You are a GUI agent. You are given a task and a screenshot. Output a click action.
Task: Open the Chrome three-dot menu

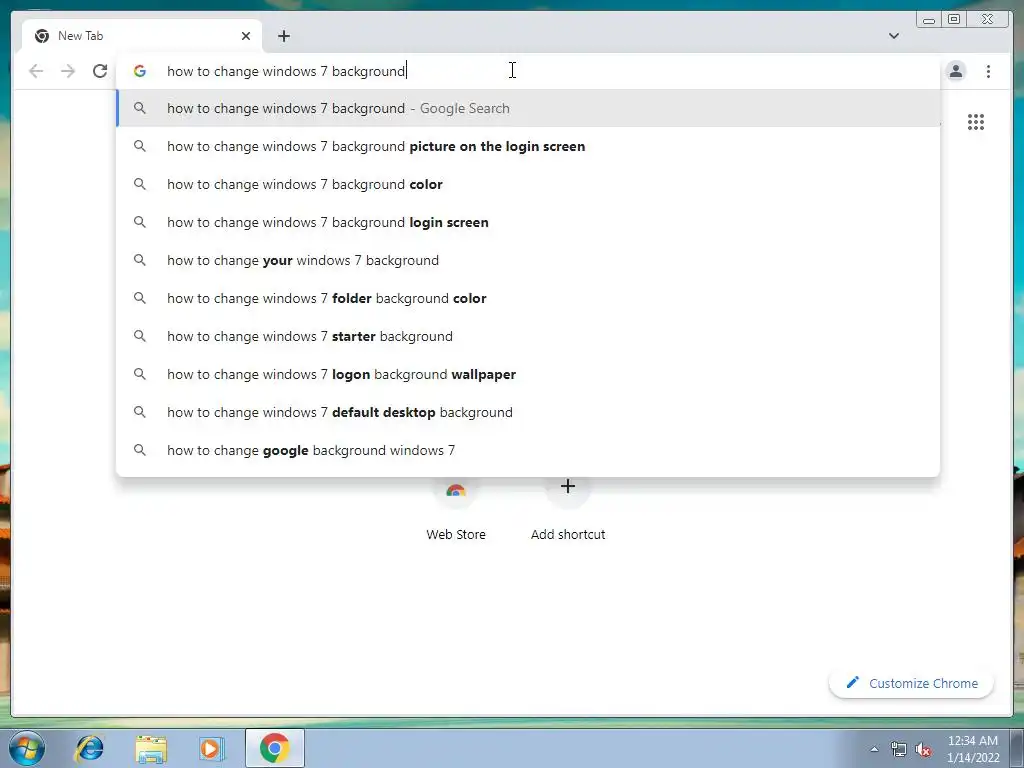pos(988,71)
